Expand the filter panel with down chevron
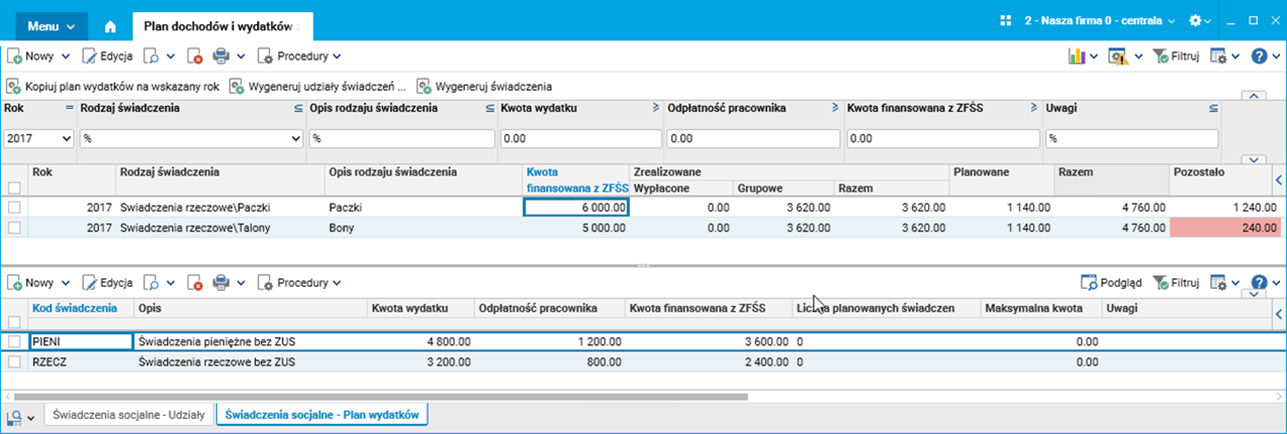Viewport: 1287px width, 434px height. pyautogui.click(x=1253, y=159)
